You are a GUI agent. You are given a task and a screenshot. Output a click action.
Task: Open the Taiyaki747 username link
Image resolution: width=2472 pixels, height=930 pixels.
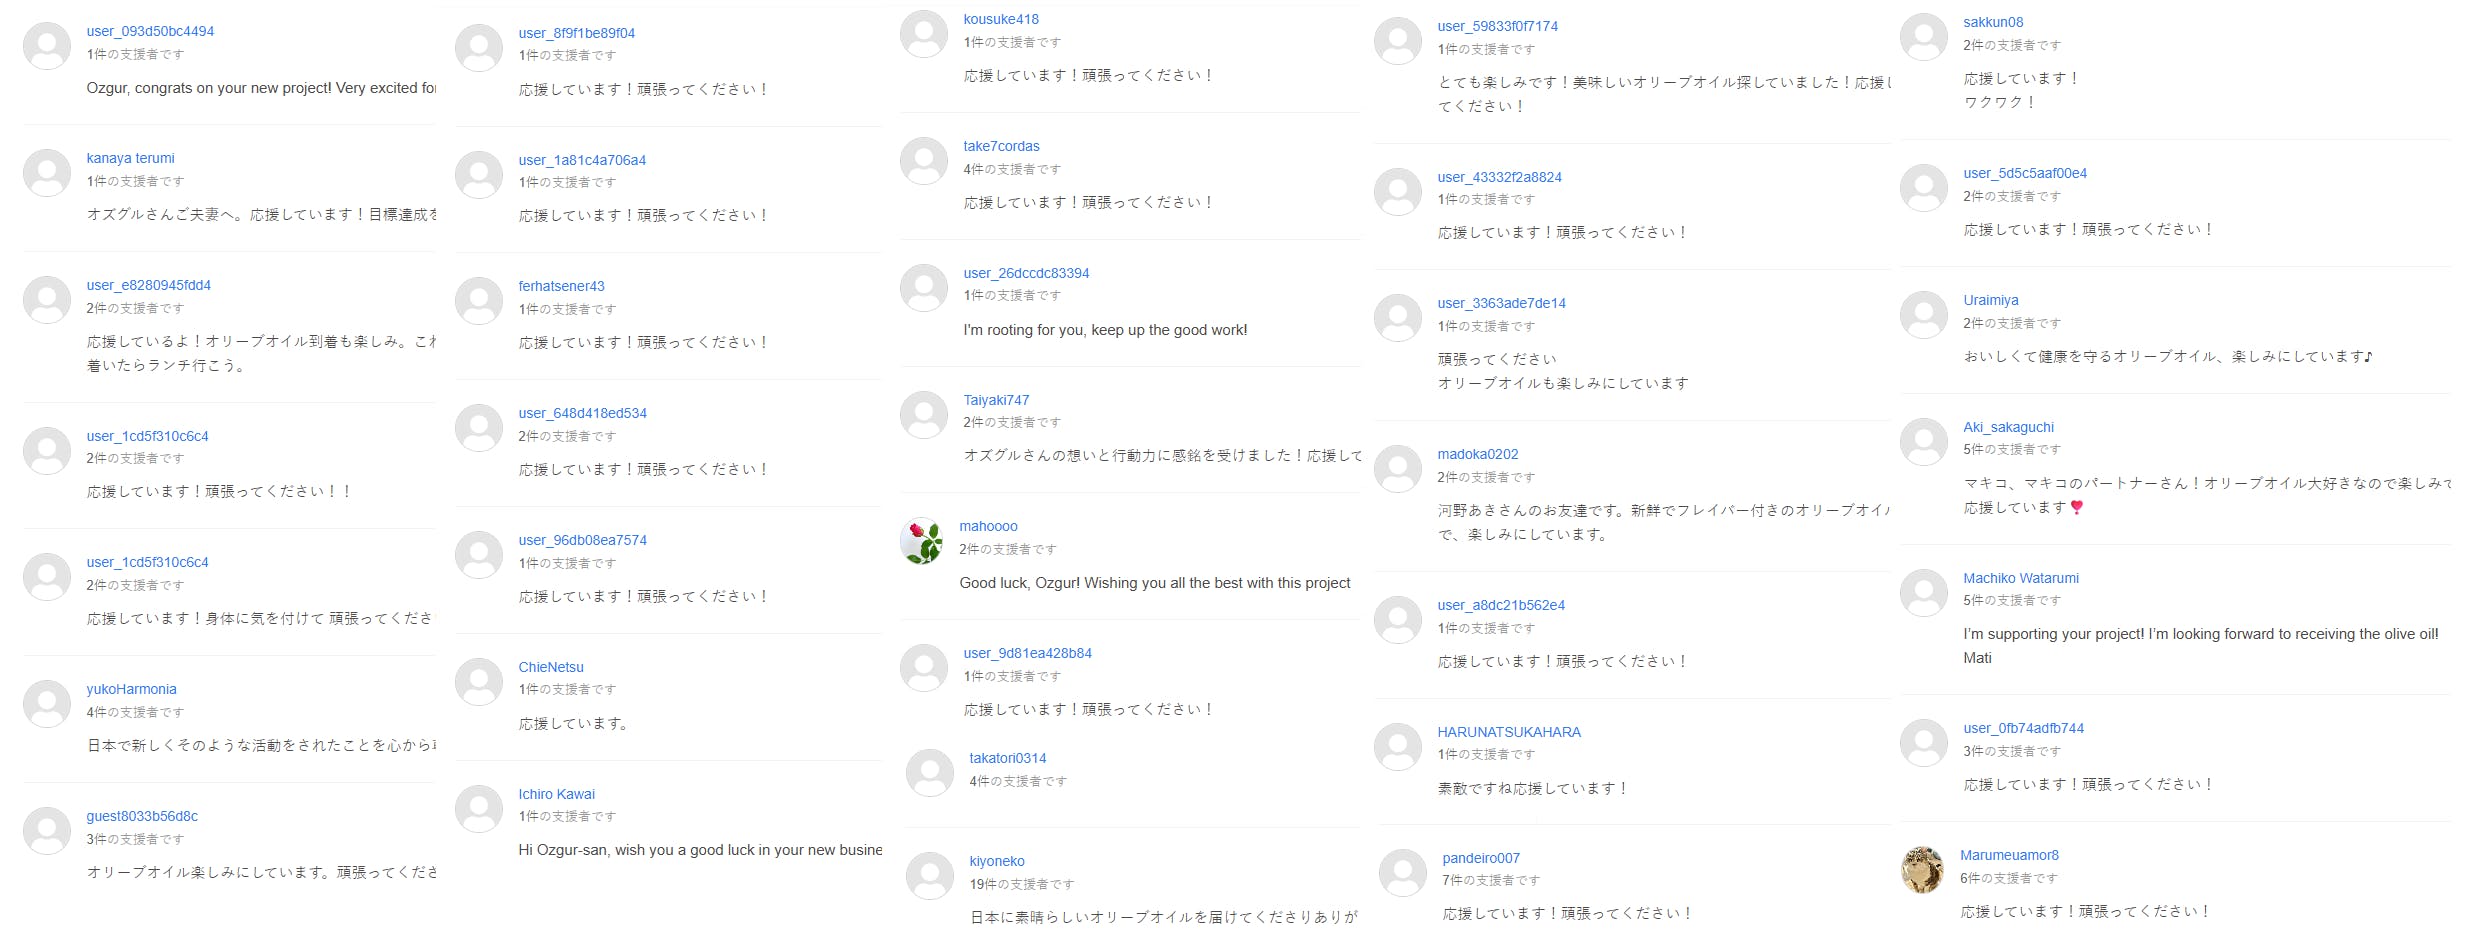click(x=996, y=400)
